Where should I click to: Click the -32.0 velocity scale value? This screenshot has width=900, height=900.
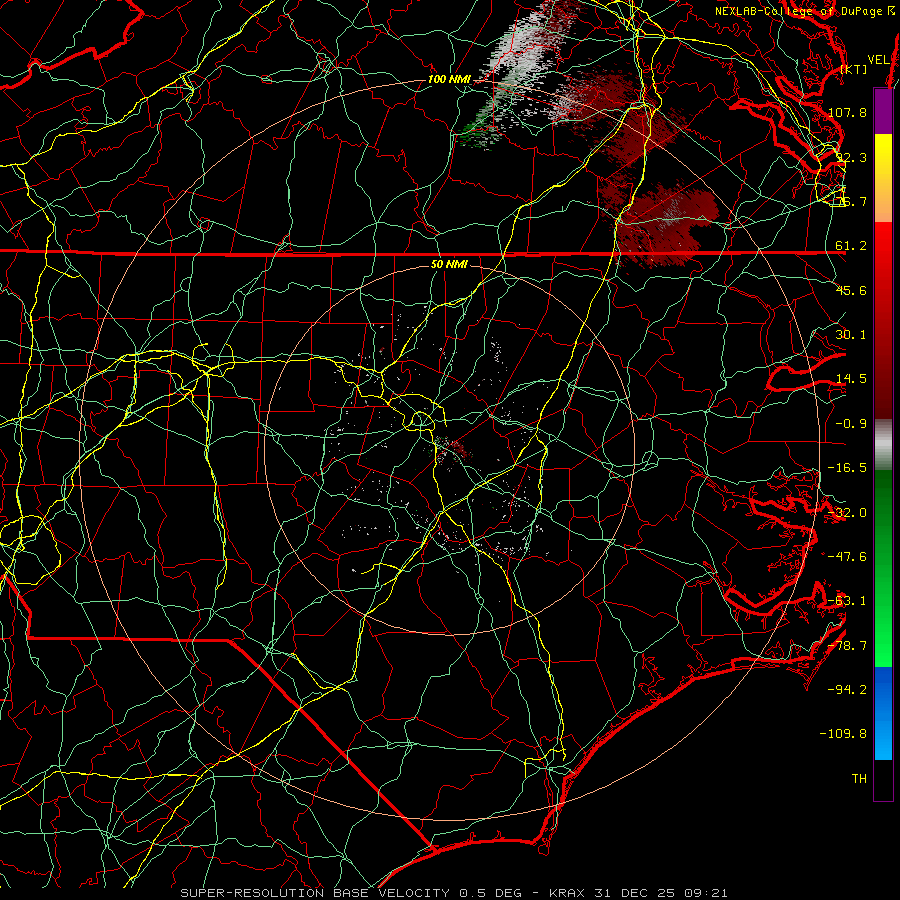pos(847,513)
